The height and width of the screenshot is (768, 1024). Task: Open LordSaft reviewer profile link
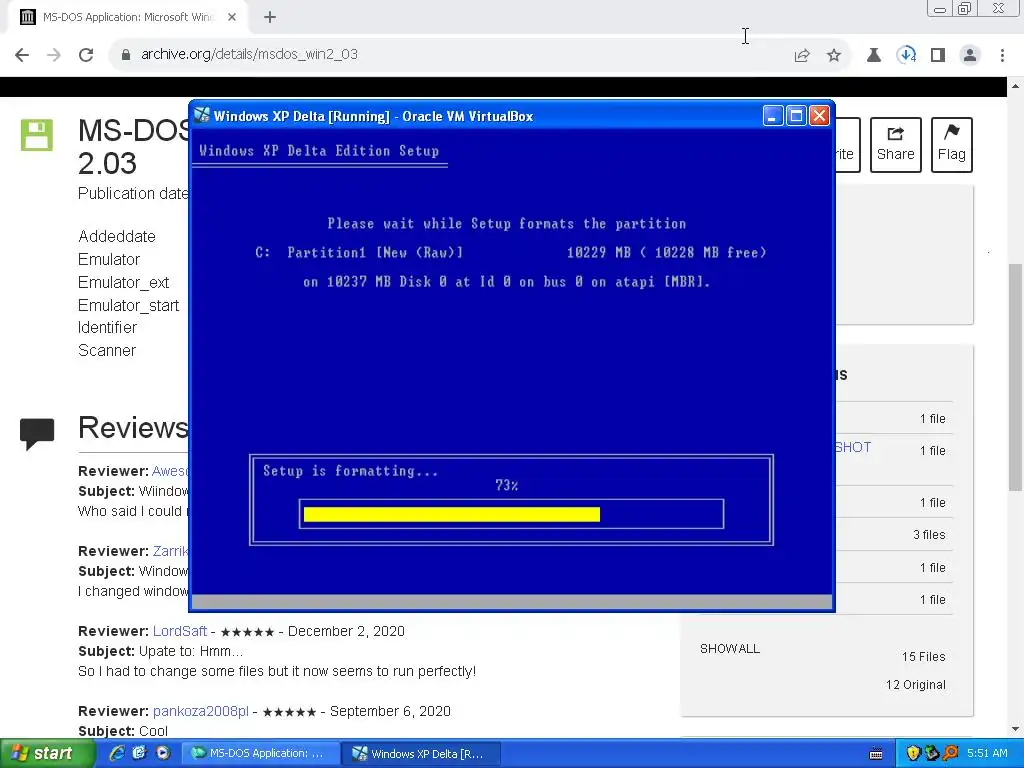tap(180, 632)
